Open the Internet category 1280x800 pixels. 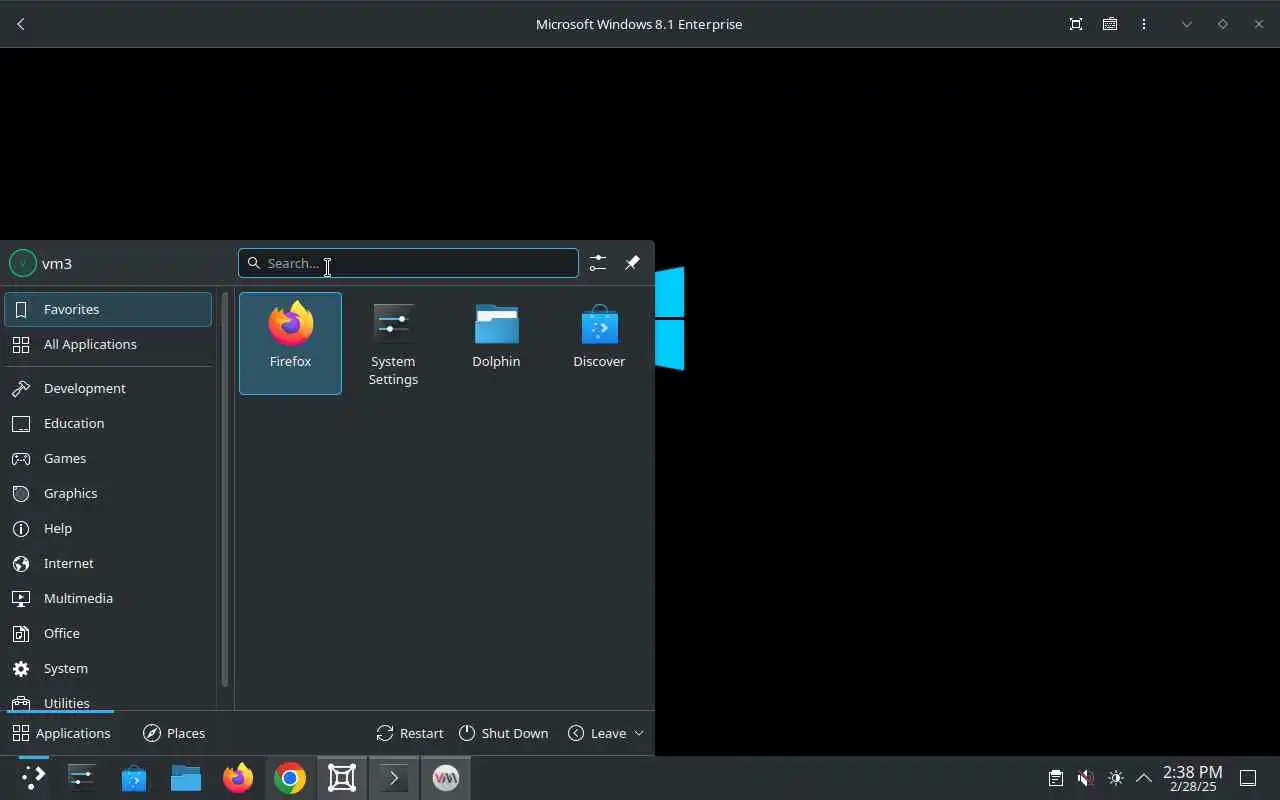[x=108, y=563]
